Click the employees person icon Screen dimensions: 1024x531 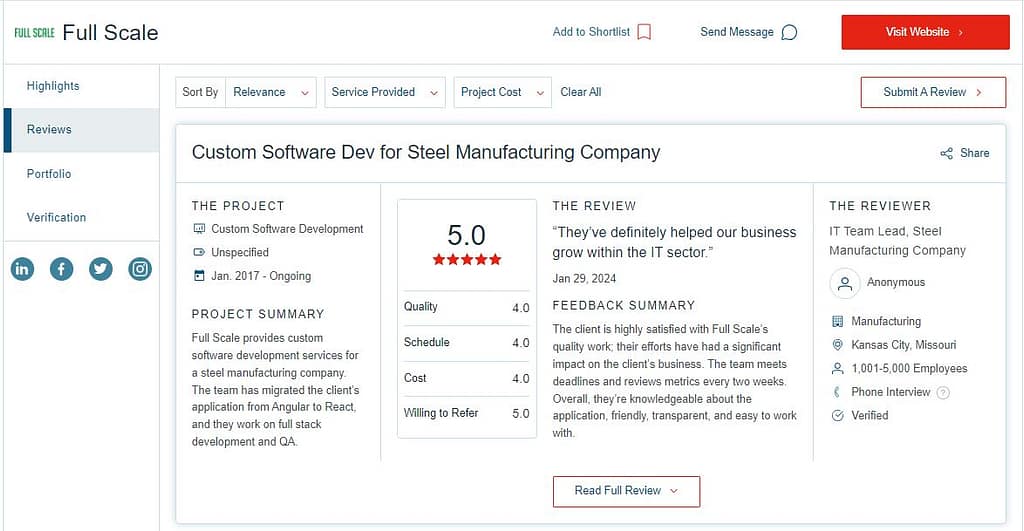coord(837,368)
